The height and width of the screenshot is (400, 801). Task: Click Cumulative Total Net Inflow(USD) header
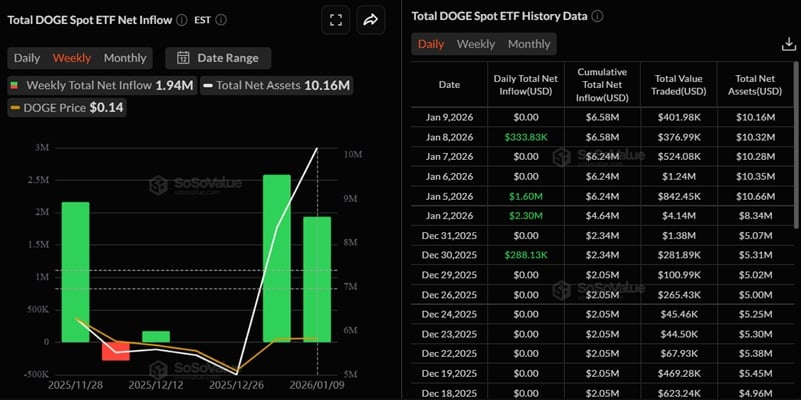[602, 85]
